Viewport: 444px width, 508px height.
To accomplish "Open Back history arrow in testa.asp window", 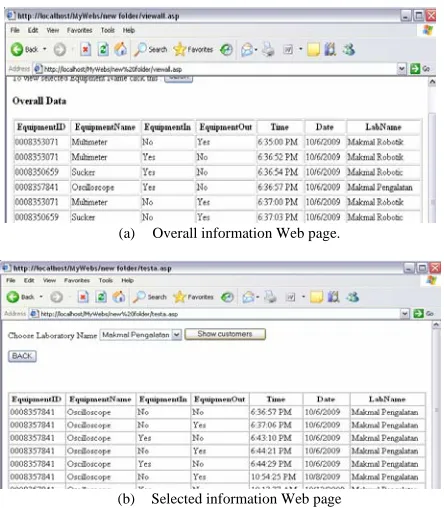I will (x=41, y=297).
